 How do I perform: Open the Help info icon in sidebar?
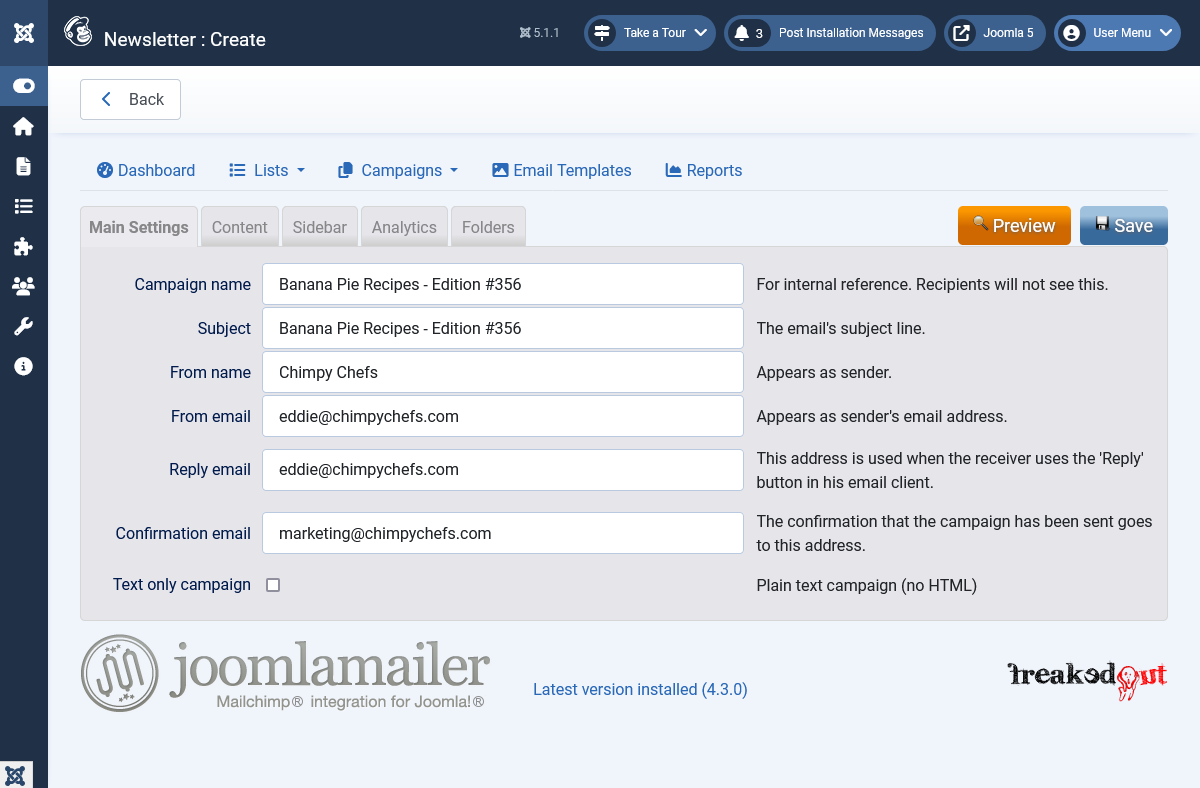click(x=24, y=366)
